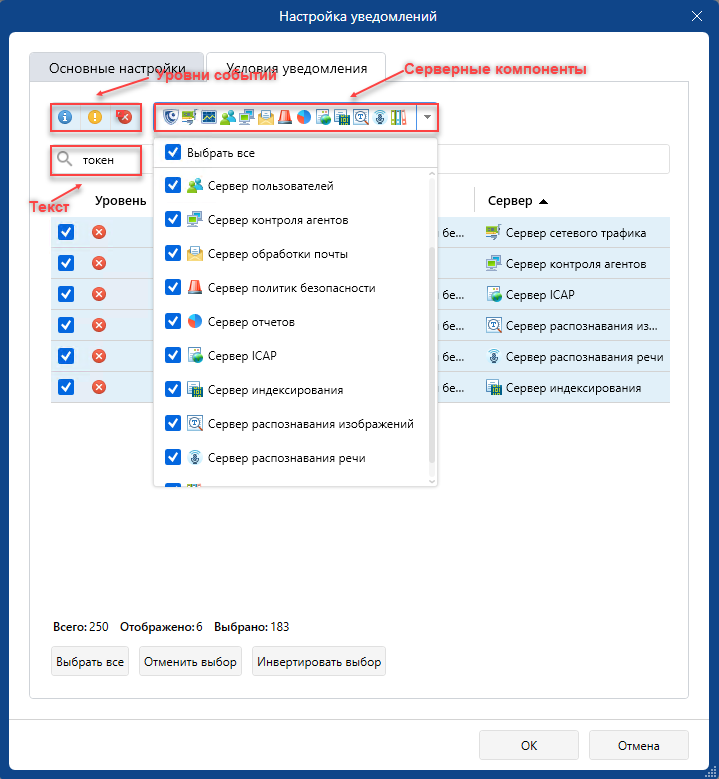Uncheck Сервер индексирования checkbox in the dropdown list
Image resolution: width=719 pixels, height=779 pixels.
(x=173, y=389)
